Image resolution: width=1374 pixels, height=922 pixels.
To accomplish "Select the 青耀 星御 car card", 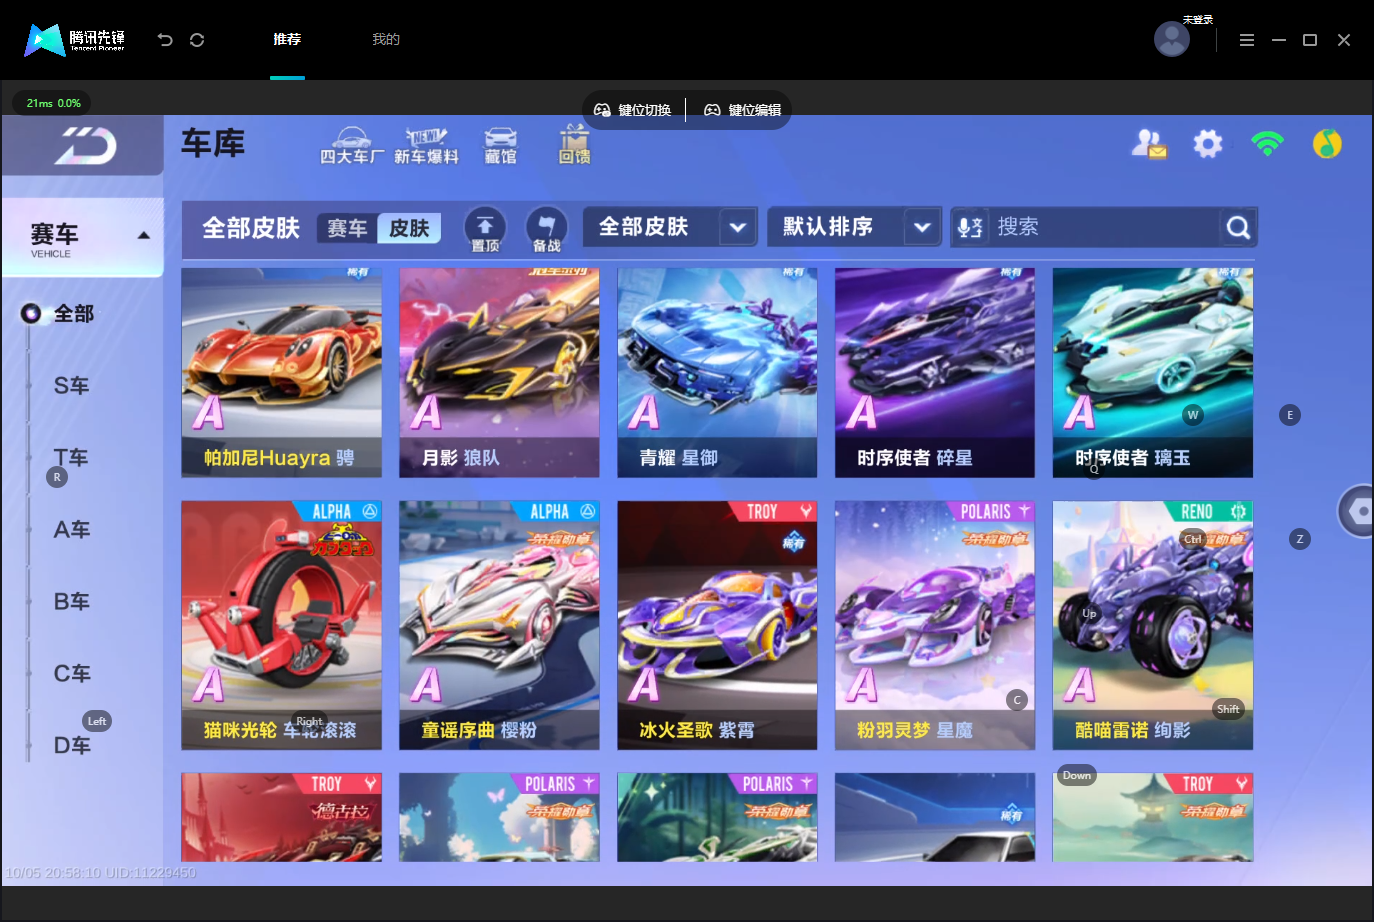I will [718, 372].
